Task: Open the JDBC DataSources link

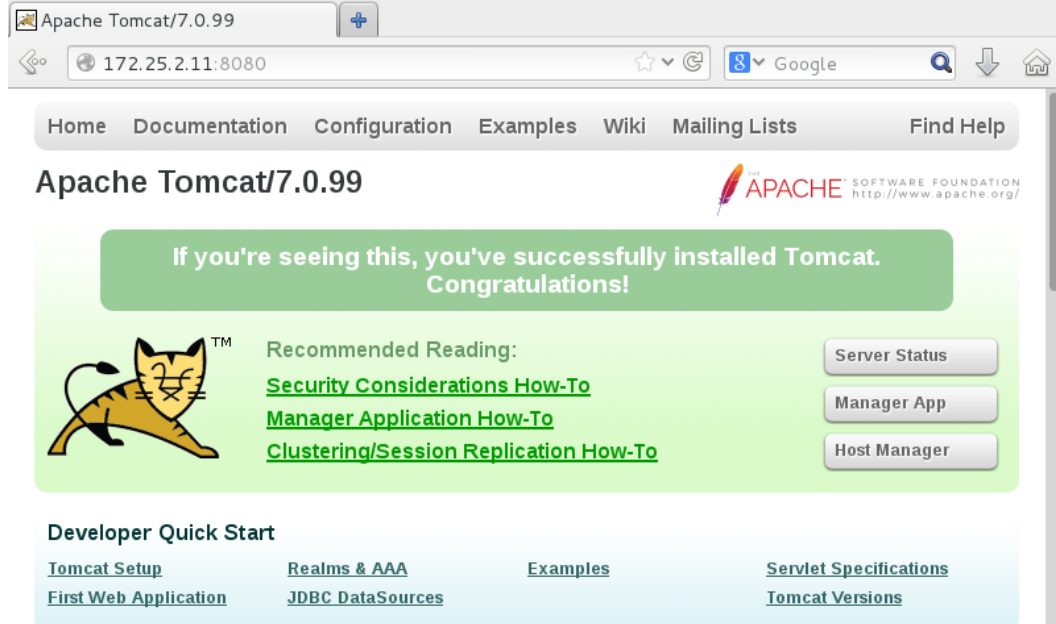Action: point(365,598)
